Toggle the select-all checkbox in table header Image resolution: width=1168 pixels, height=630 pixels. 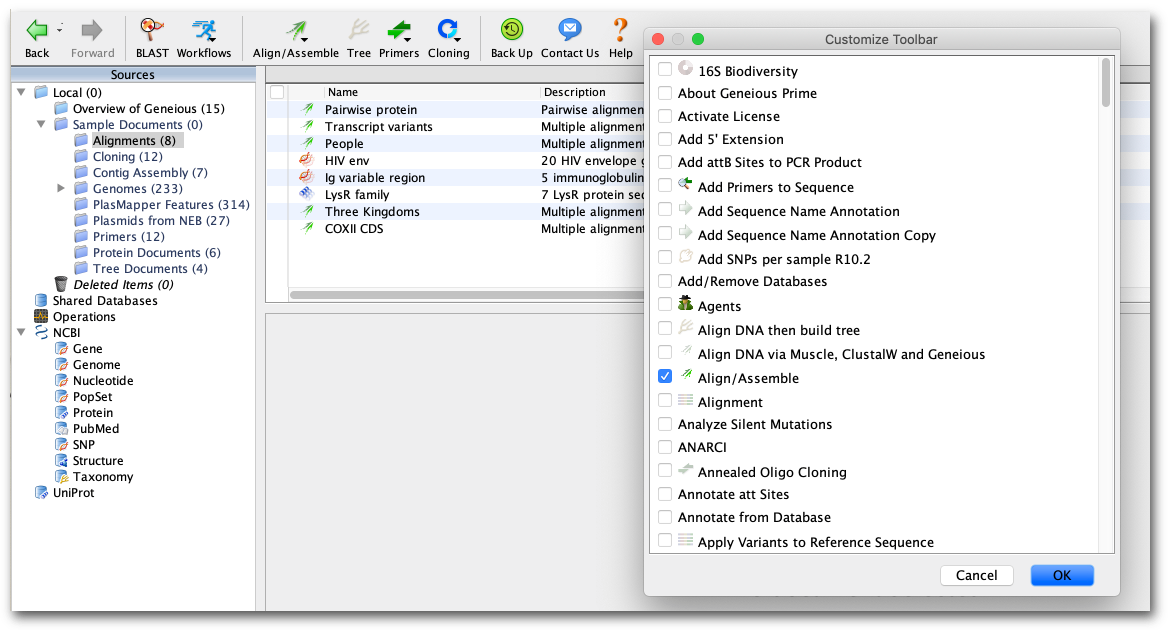coord(277,92)
